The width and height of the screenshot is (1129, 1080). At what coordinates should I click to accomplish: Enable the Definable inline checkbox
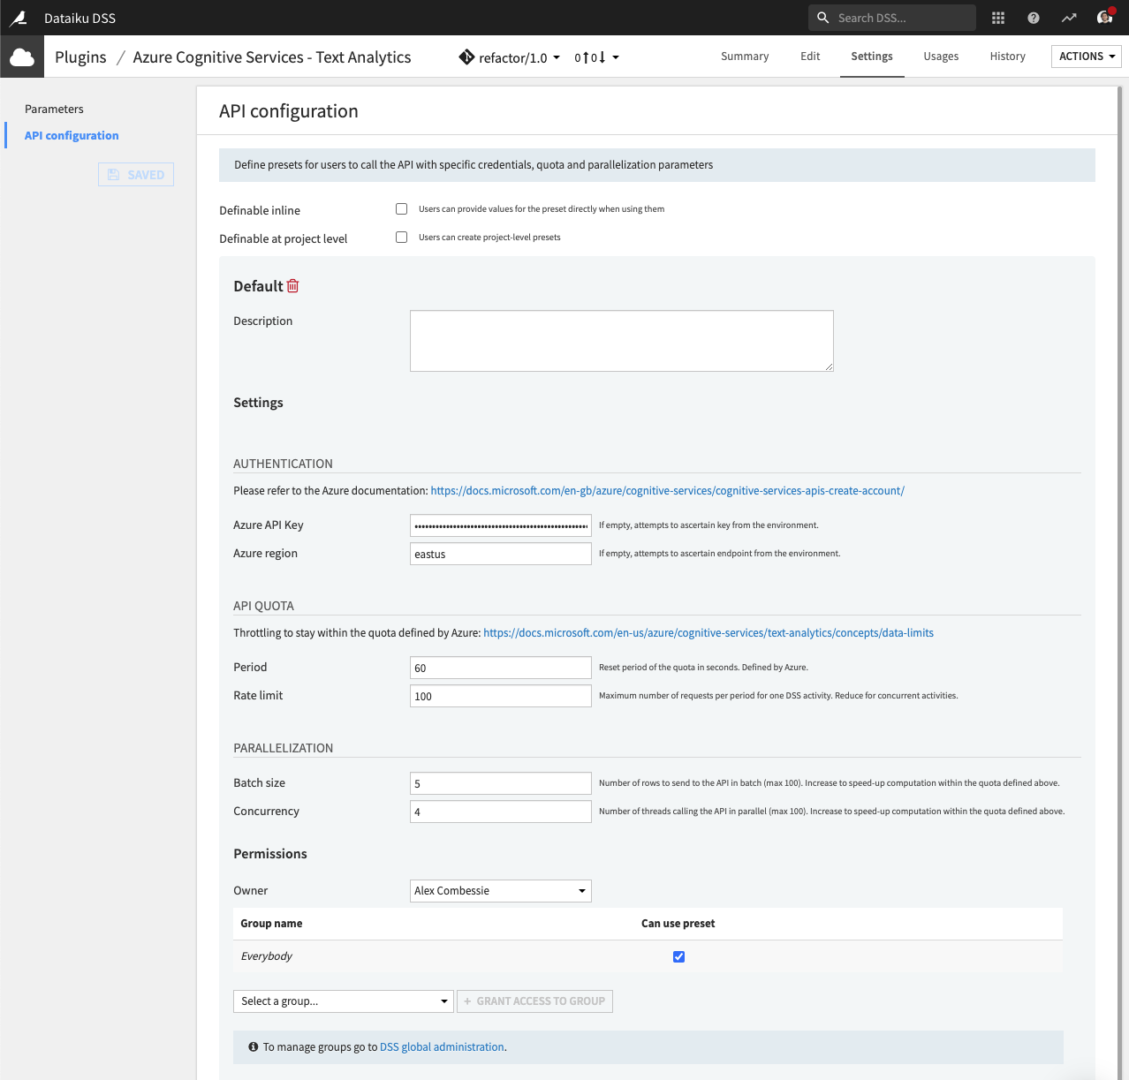click(401, 208)
